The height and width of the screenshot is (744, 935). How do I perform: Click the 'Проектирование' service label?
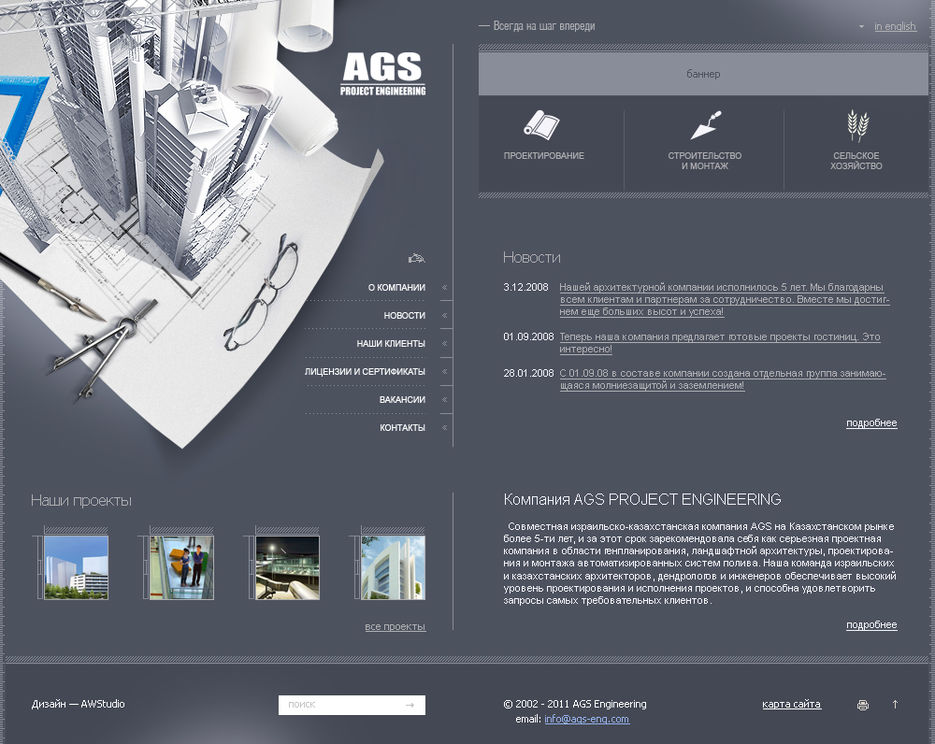tap(544, 156)
